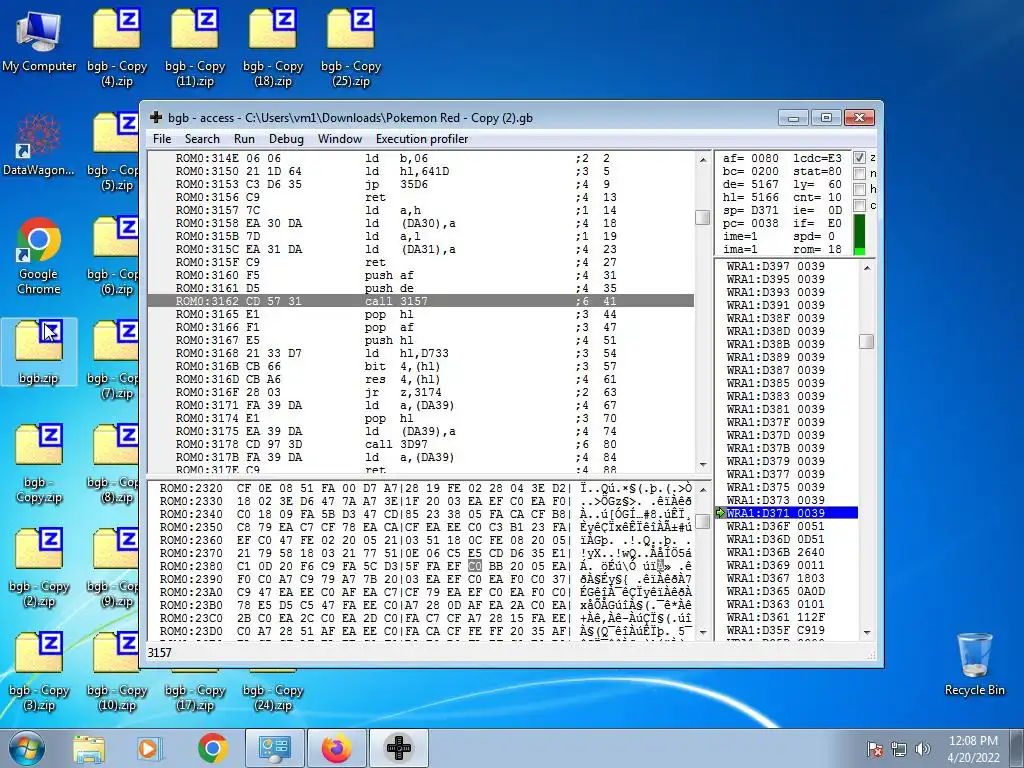Click down arrow of stack view scrollbar
The image size is (1024, 768).
867,632
